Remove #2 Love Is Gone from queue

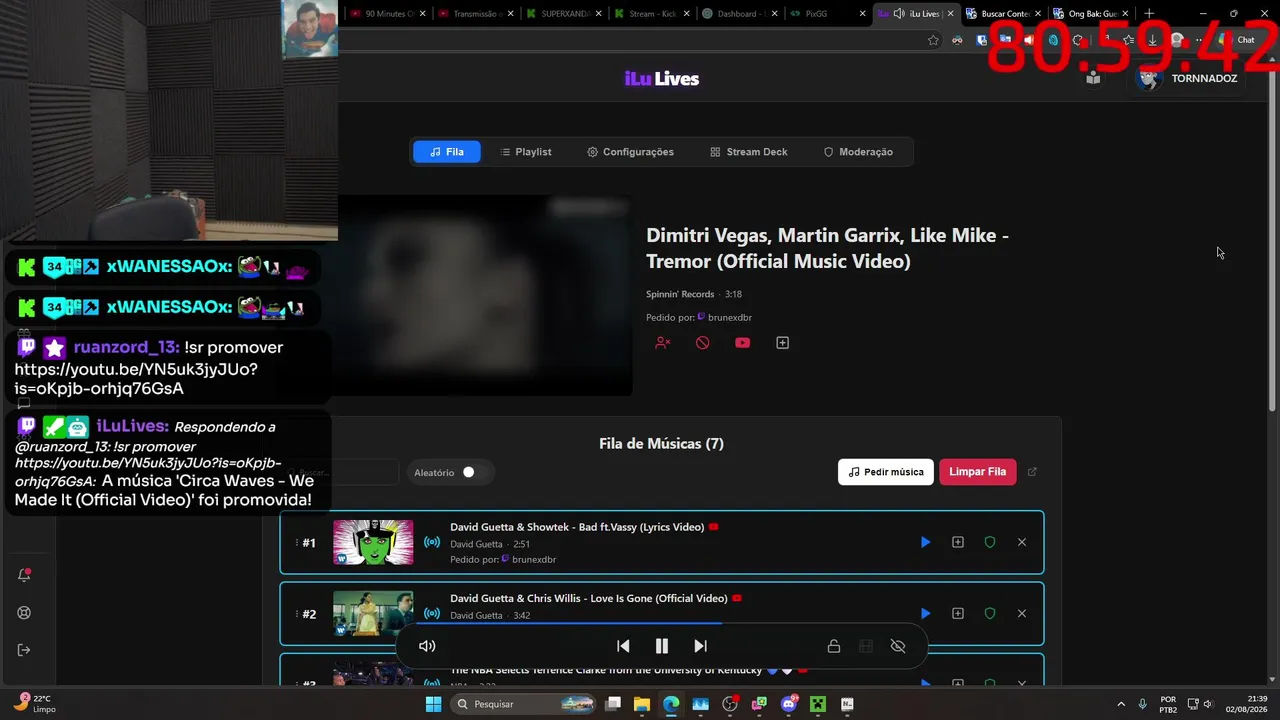(x=1022, y=613)
